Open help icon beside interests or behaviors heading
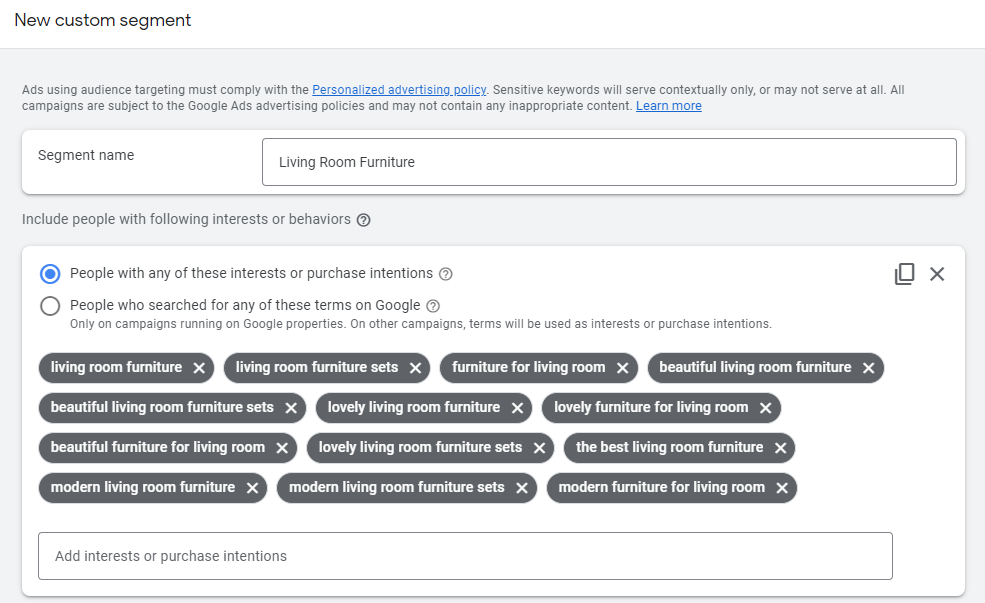The width and height of the screenshot is (985, 603). 364,220
